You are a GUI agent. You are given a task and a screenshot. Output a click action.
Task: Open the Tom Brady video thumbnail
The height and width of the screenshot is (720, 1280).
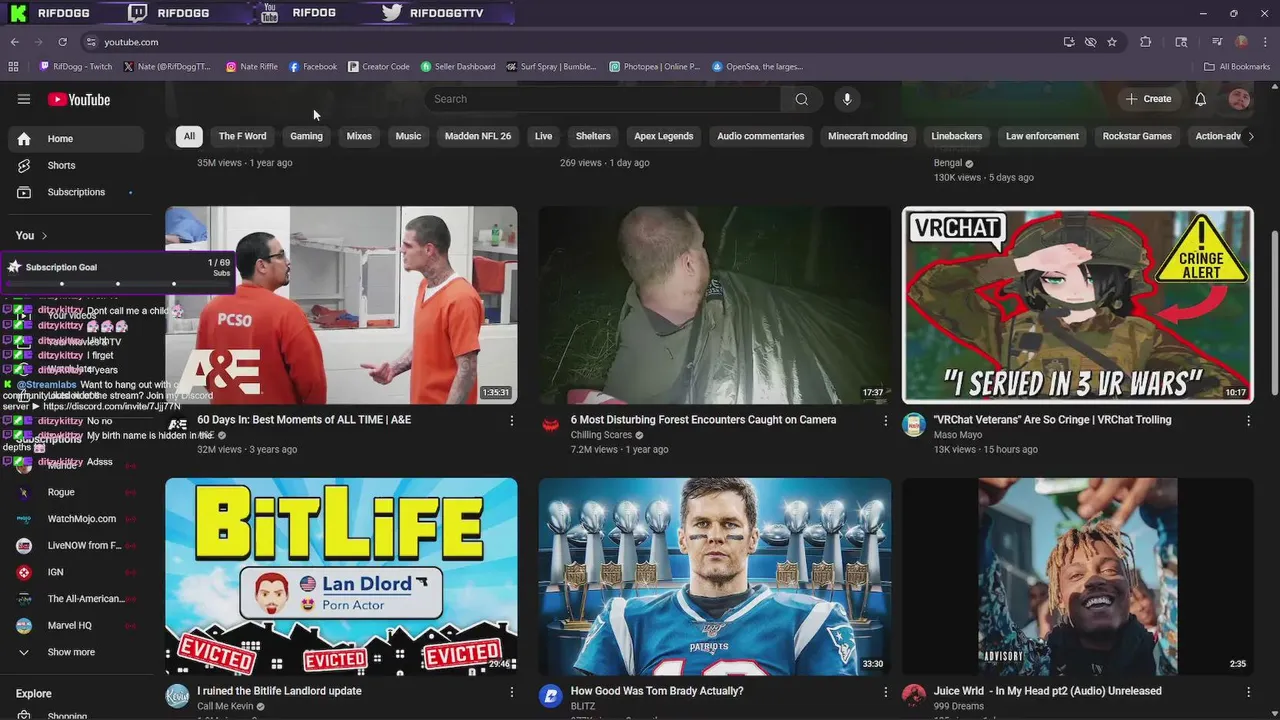(715, 577)
